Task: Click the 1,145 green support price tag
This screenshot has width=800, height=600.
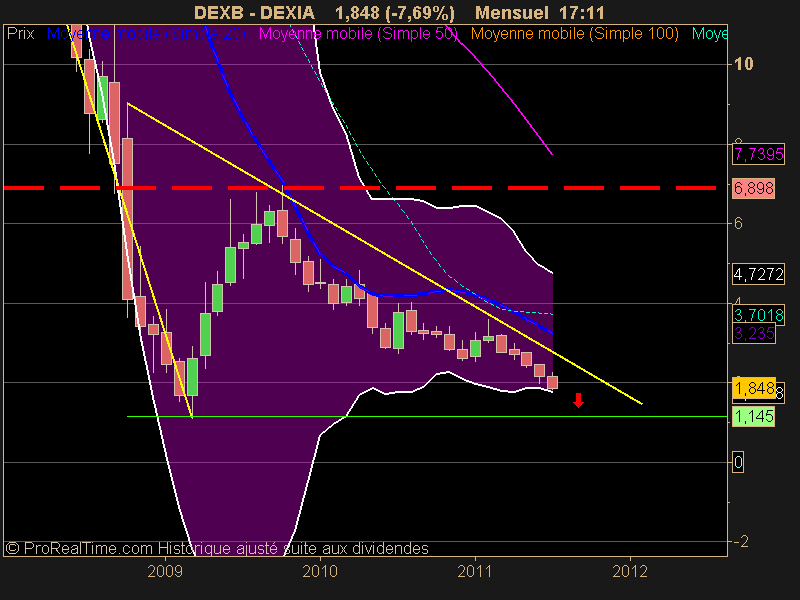Action: (x=754, y=416)
